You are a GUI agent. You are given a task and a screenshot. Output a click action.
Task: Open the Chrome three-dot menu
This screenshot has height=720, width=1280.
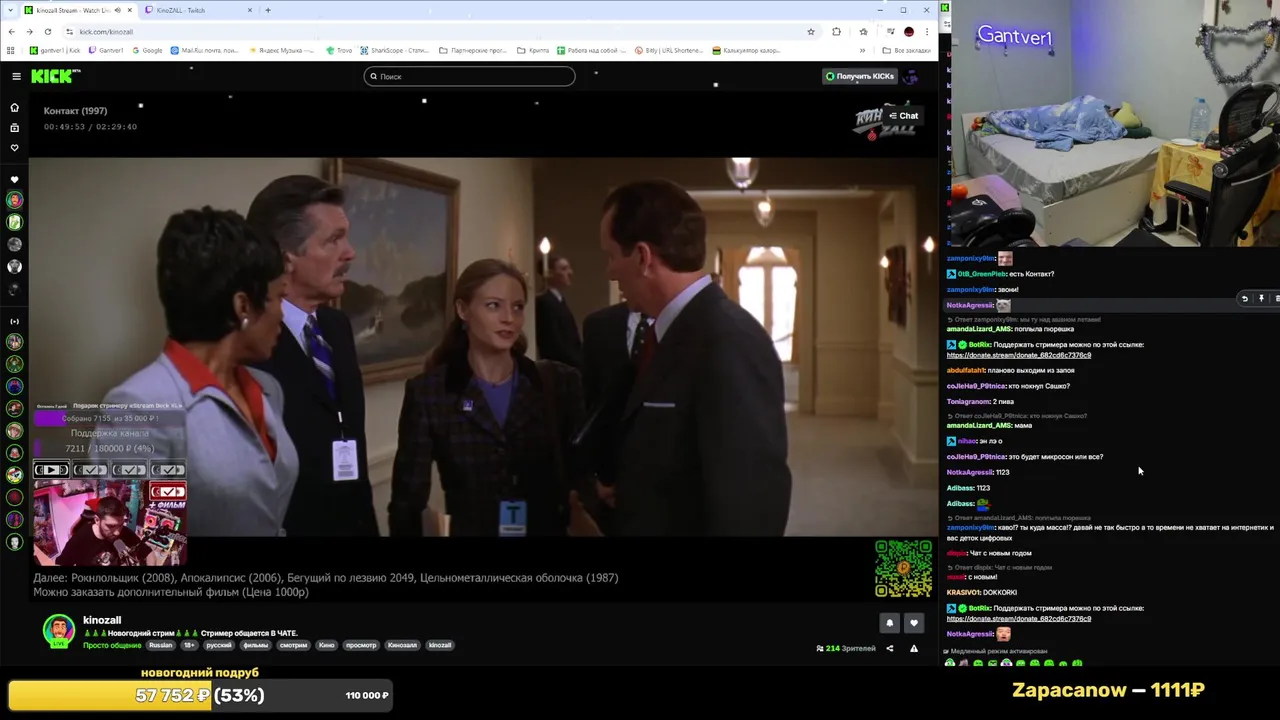pos(926,31)
